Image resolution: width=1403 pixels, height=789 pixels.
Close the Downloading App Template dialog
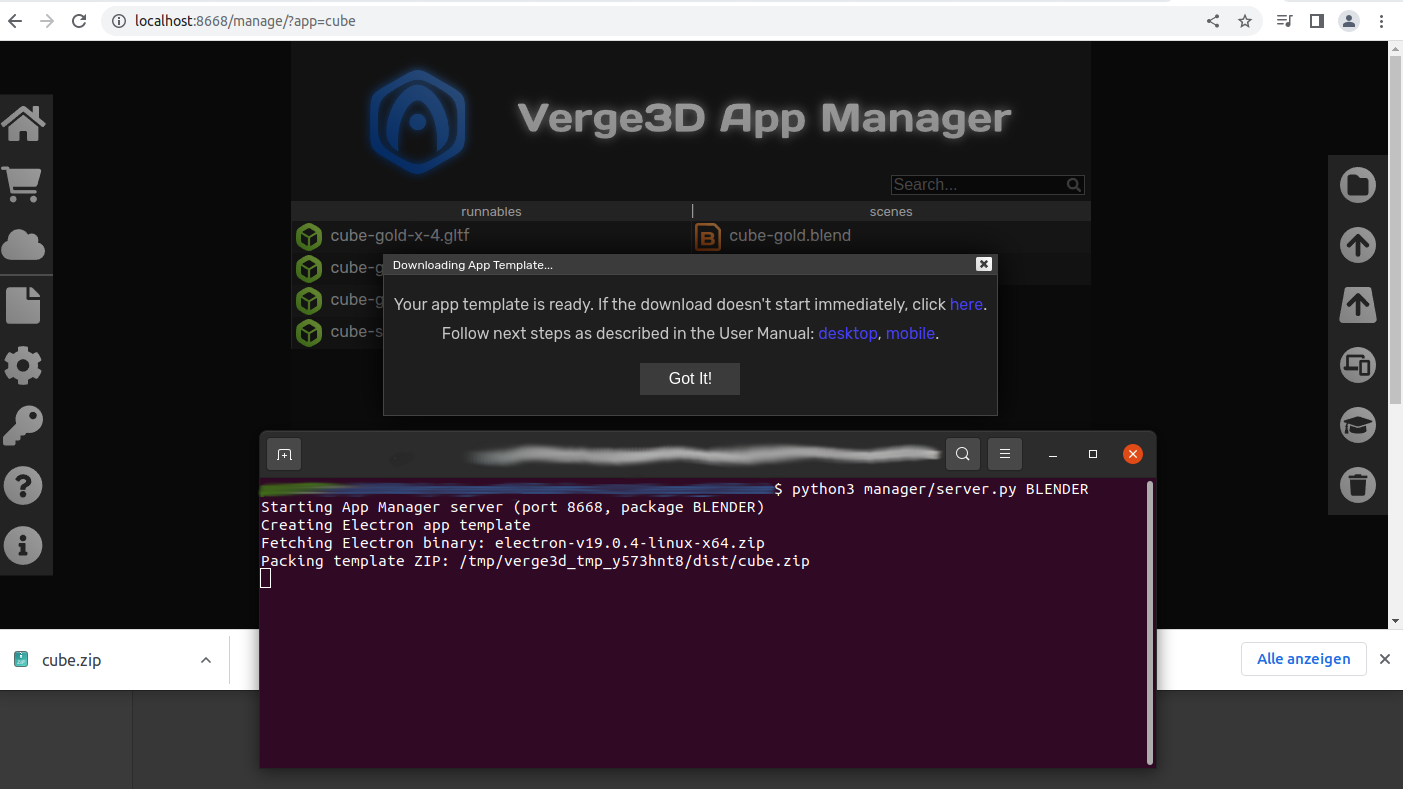pyautogui.click(x=984, y=264)
